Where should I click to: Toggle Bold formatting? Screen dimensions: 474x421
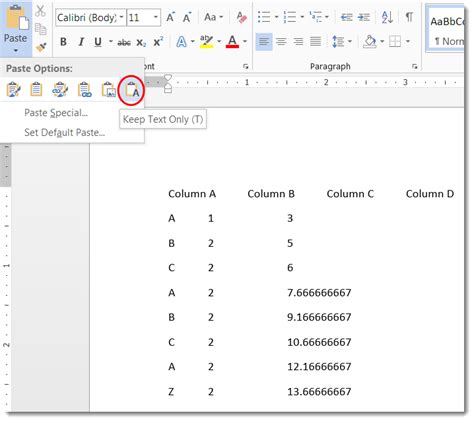point(63,42)
